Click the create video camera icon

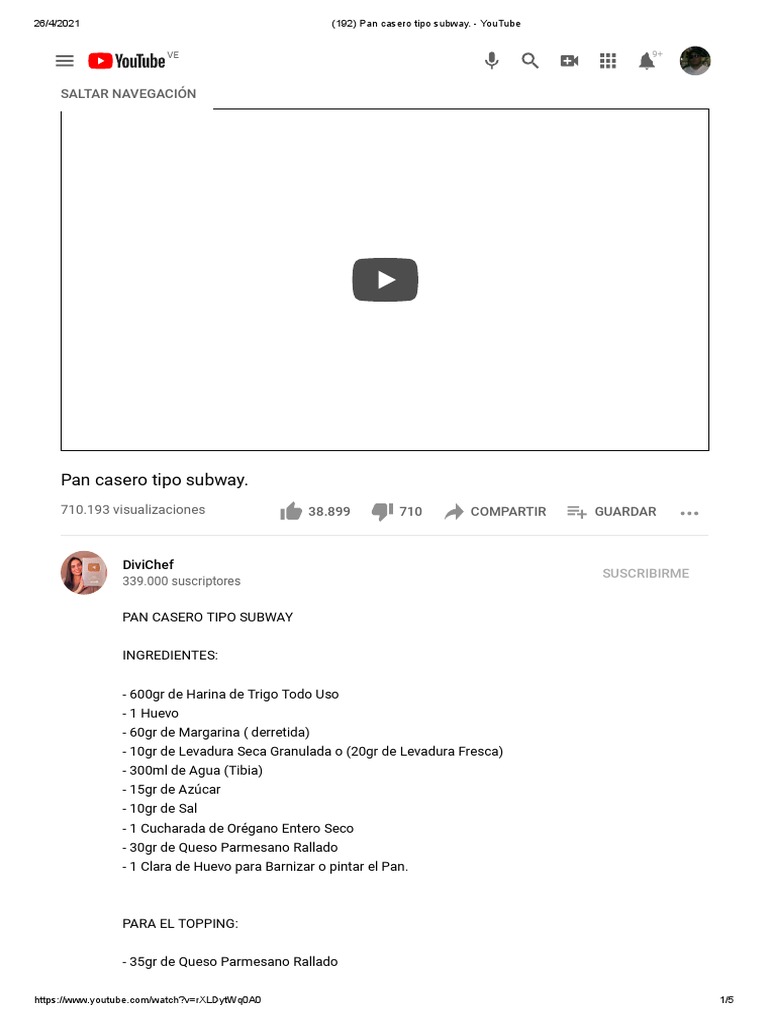click(x=569, y=61)
